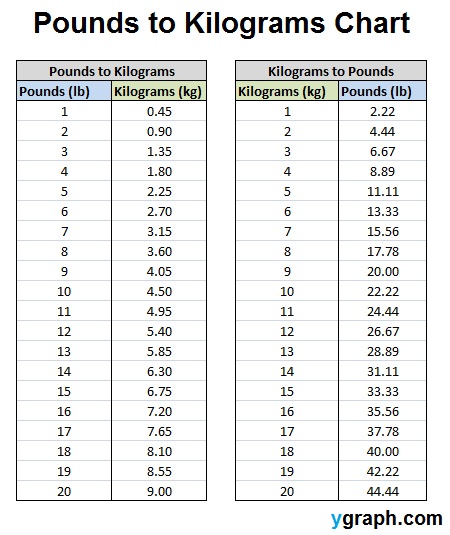Click the 6.75 value cell
The width and height of the screenshot is (450, 535).
[x=159, y=391]
